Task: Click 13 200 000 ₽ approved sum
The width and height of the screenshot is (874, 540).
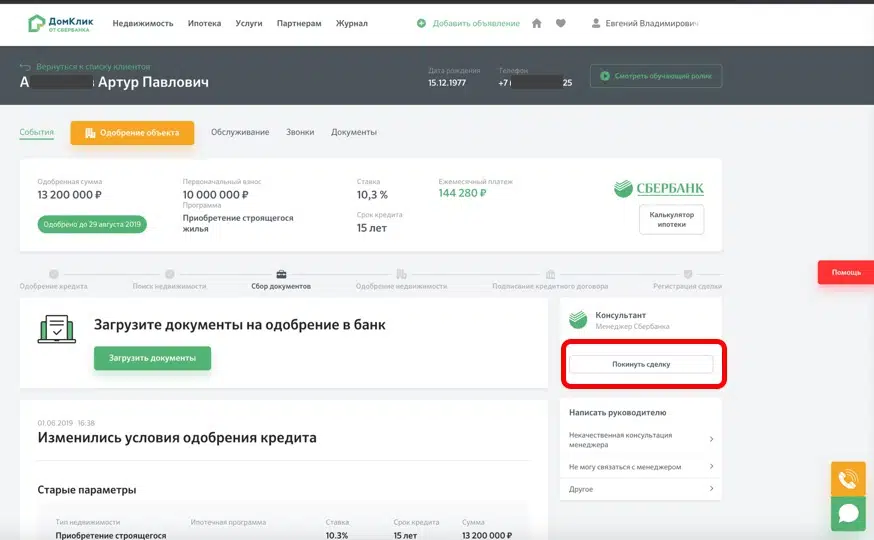Action: (70, 195)
